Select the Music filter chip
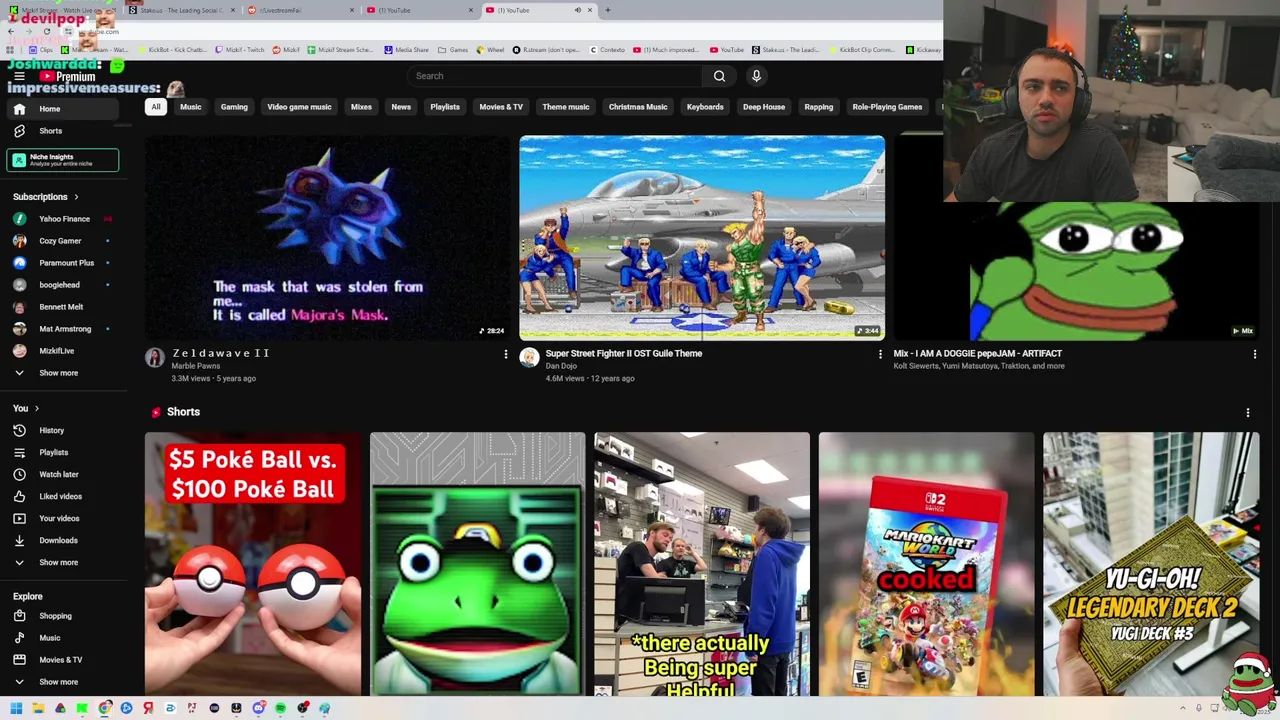The image size is (1280, 720). pyautogui.click(x=190, y=107)
